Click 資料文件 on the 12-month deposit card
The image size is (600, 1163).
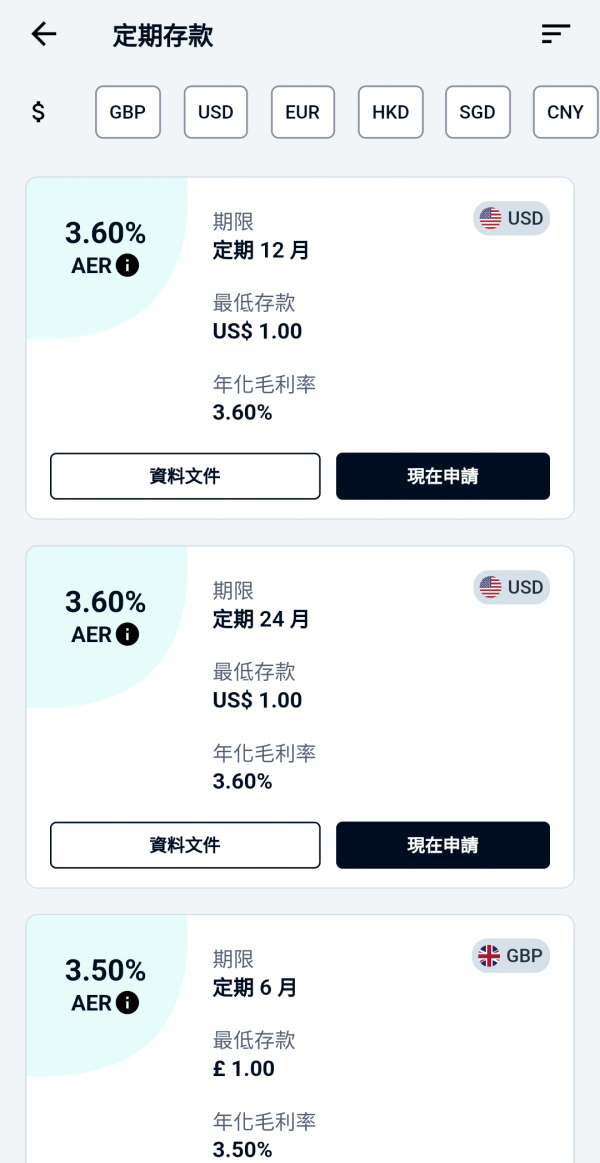pyautogui.click(x=185, y=476)
